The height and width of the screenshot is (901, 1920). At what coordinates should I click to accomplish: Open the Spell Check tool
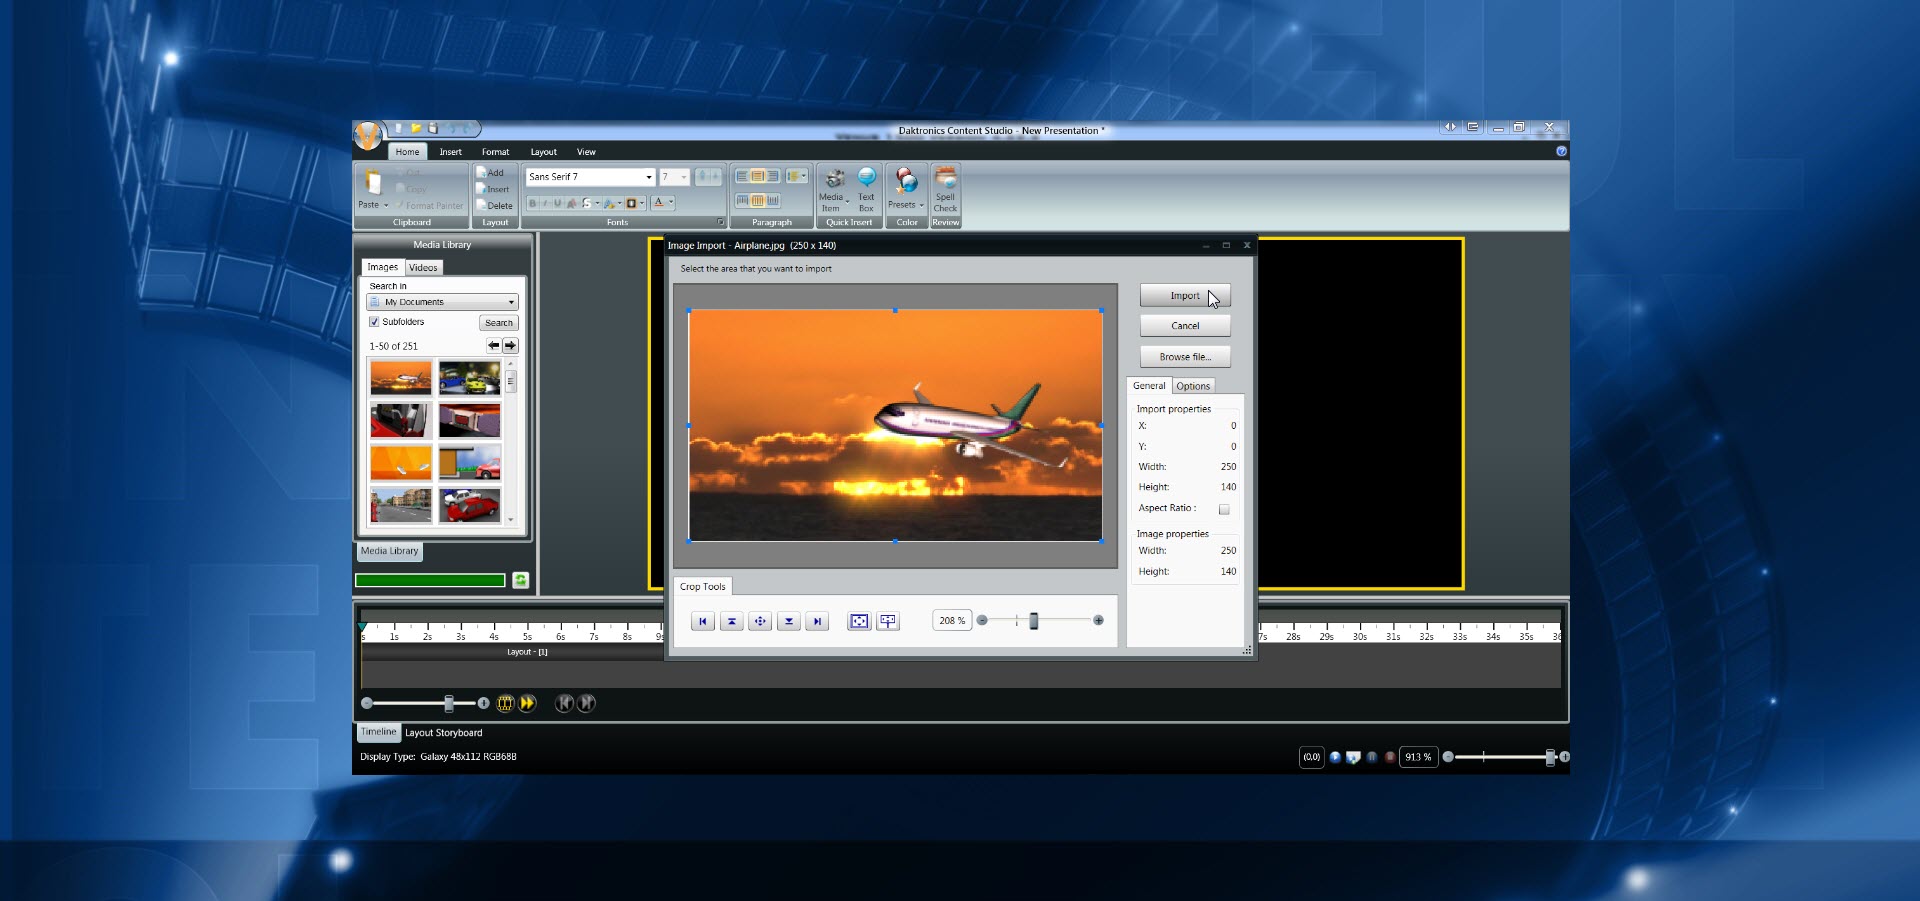(945, 182)
